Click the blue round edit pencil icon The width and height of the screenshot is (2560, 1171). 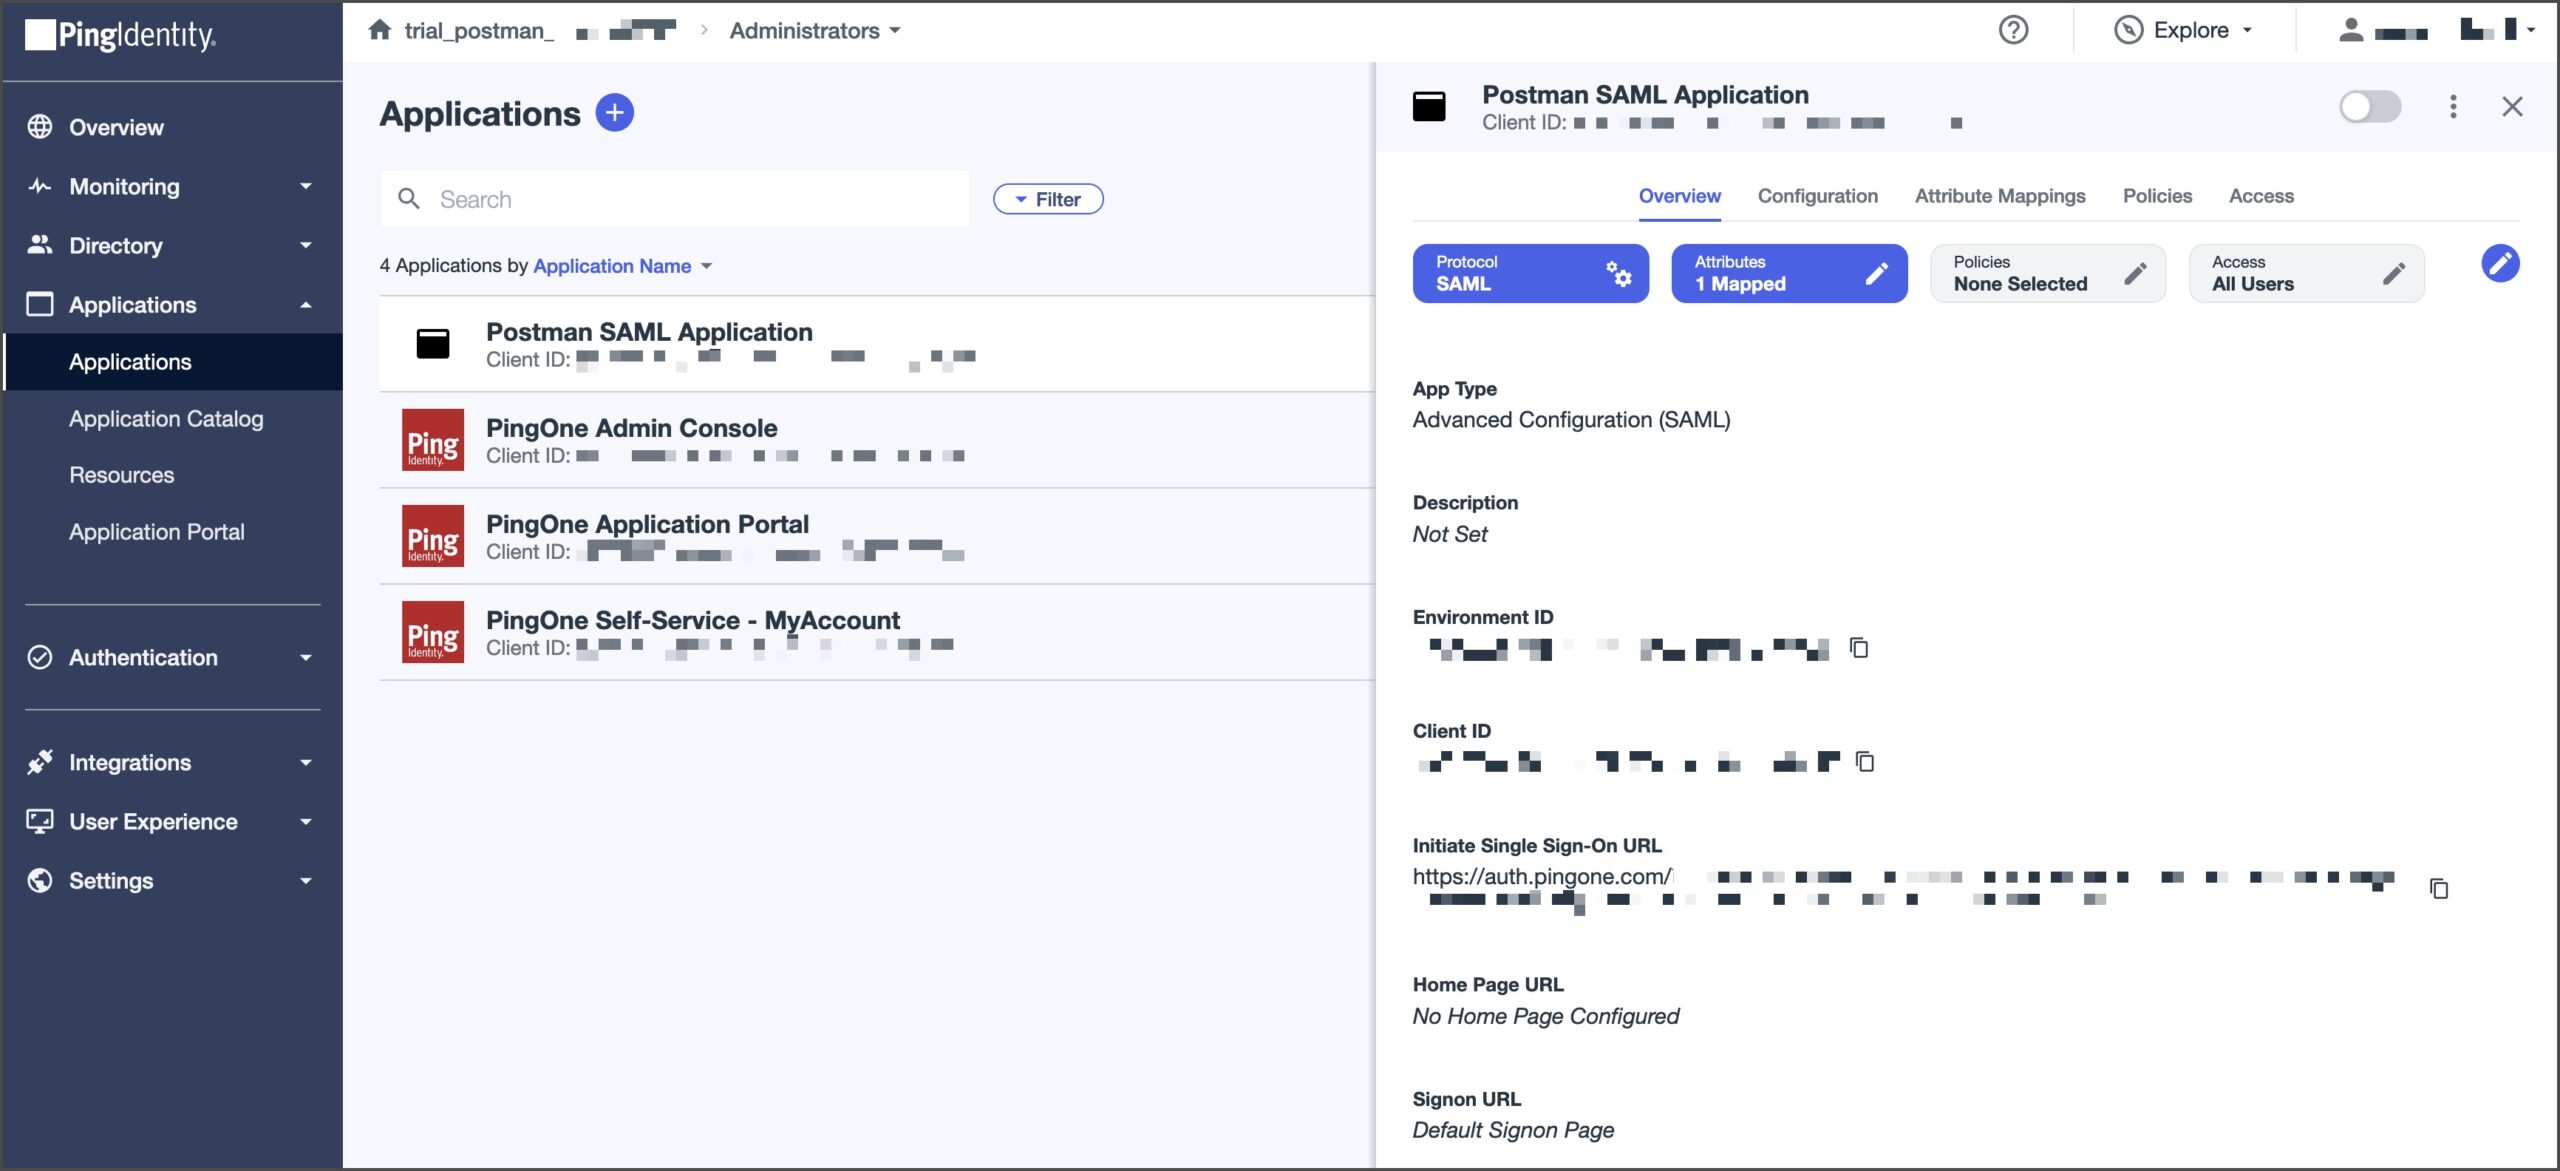coord(2500,263)
